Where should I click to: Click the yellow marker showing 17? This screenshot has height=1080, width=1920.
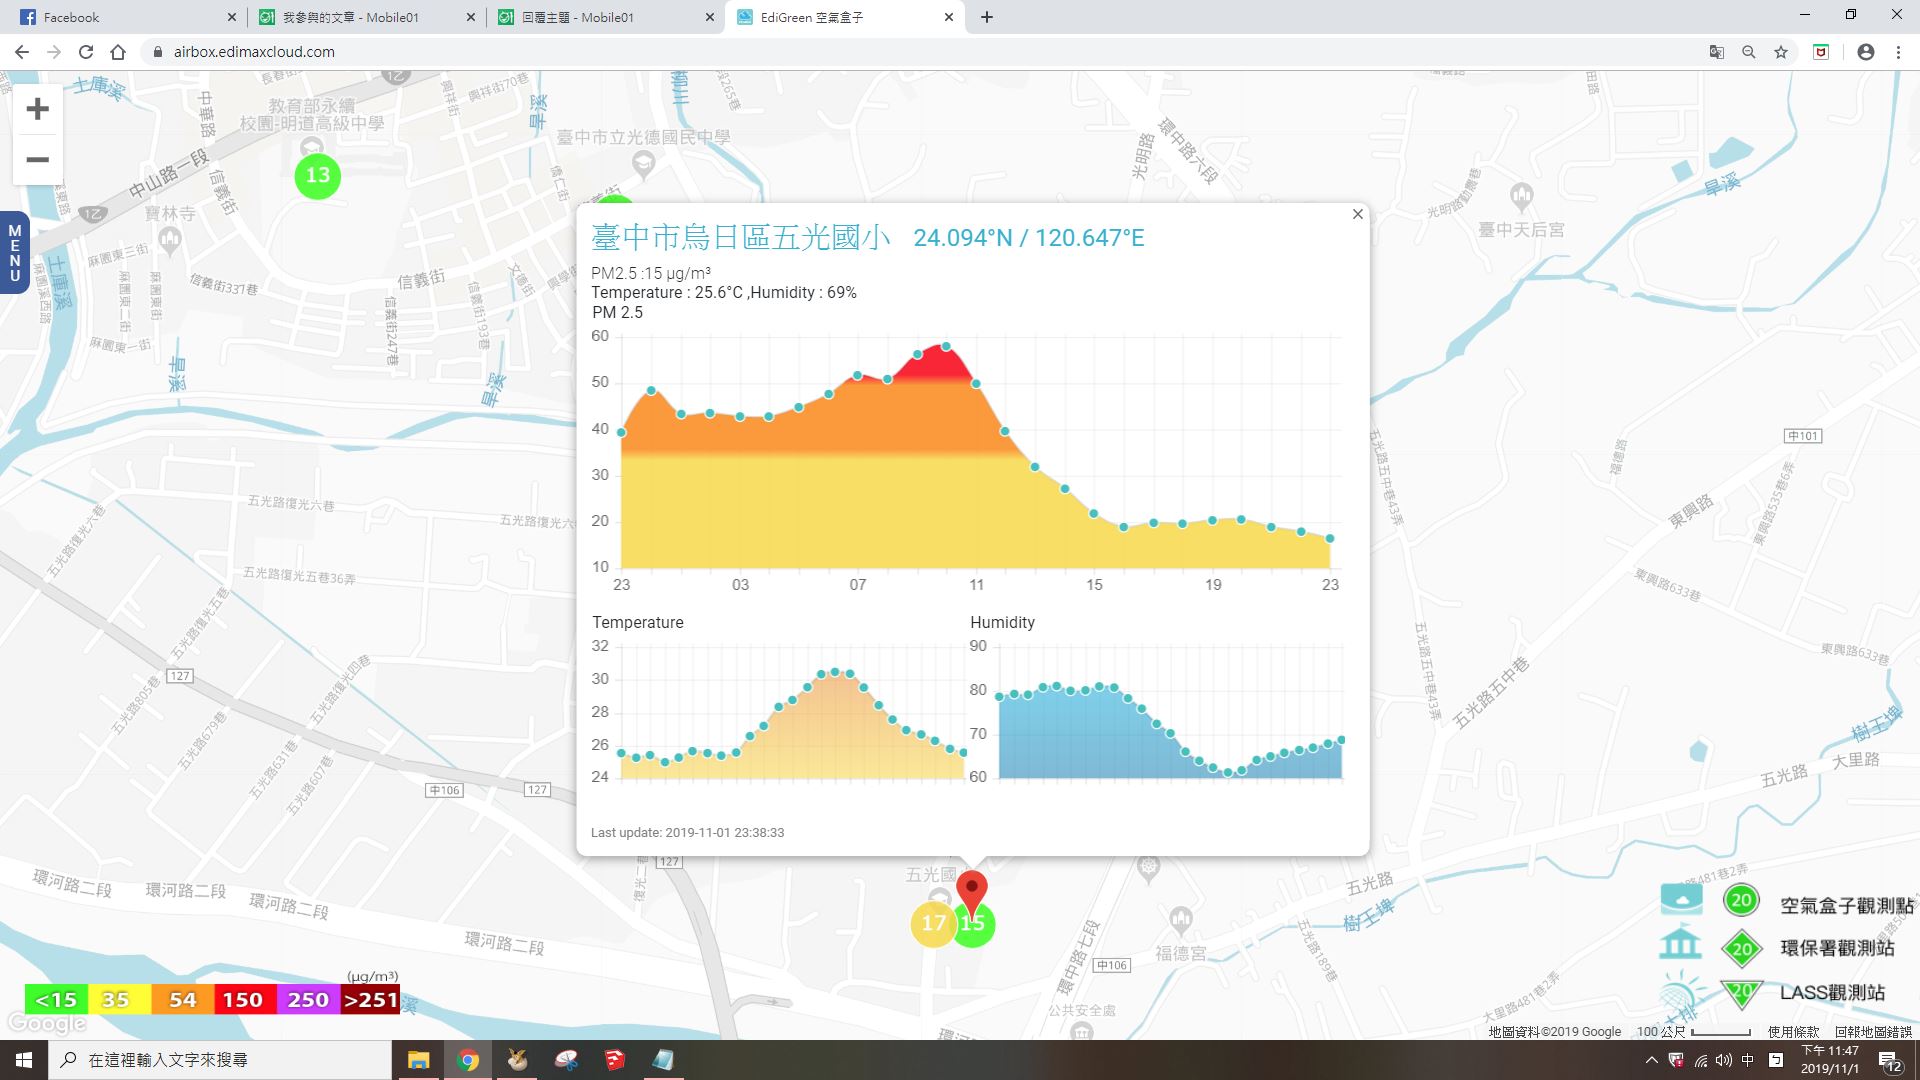pyautogui.click(x=933, y=923)
